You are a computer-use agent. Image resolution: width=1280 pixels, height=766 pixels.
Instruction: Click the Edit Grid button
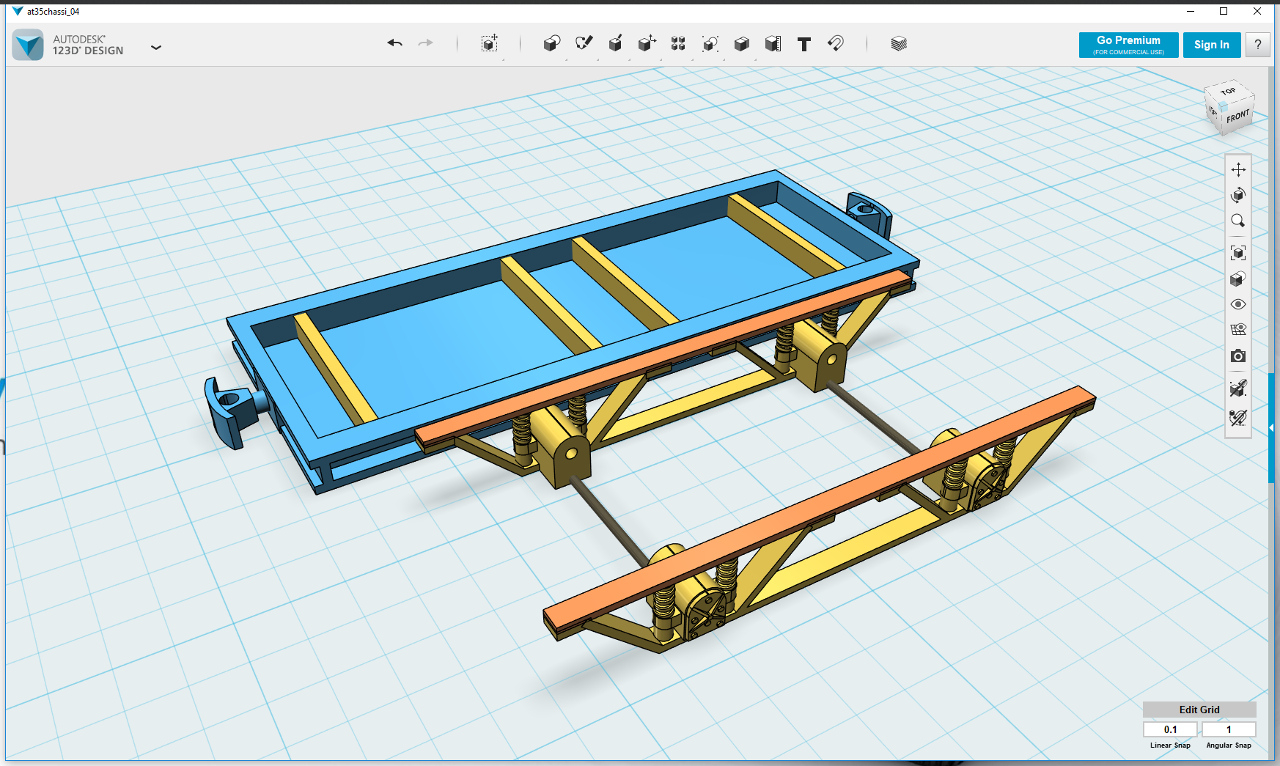pyautogui.click(x=1200, y=710)
